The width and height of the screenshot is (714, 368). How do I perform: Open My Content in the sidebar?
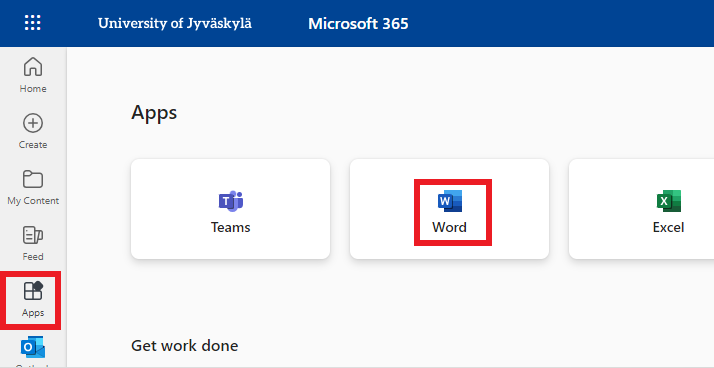[x=33, y=188]
